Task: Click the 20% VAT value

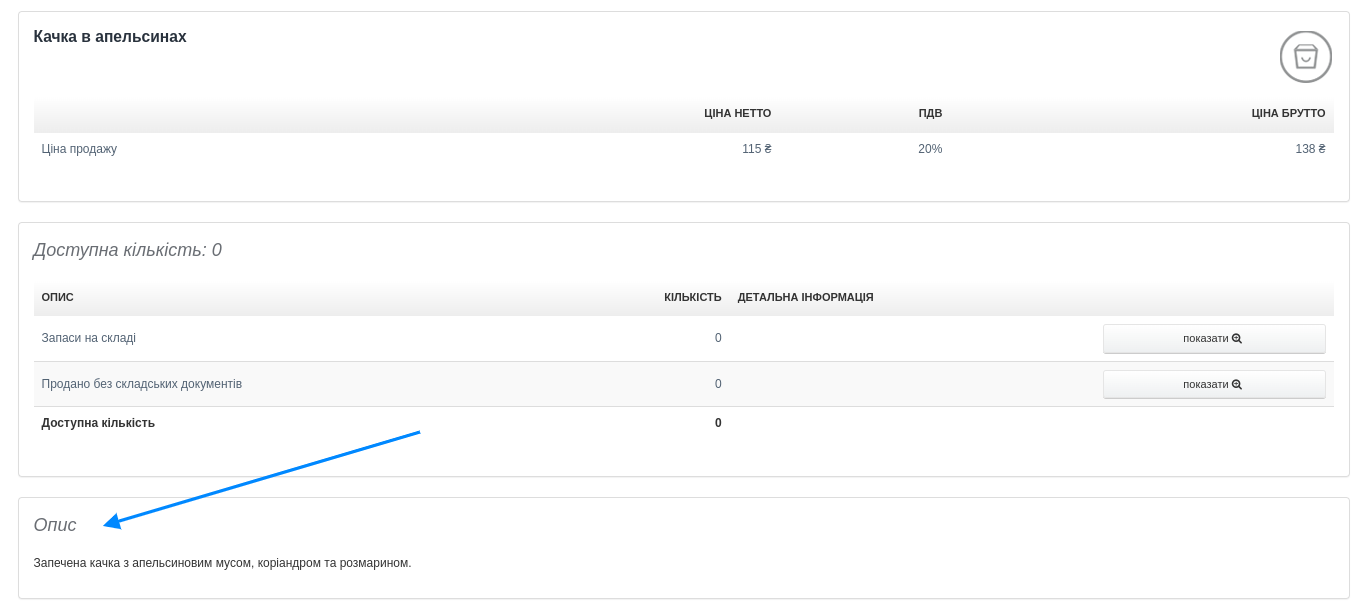Action: [x=930, y=149]
